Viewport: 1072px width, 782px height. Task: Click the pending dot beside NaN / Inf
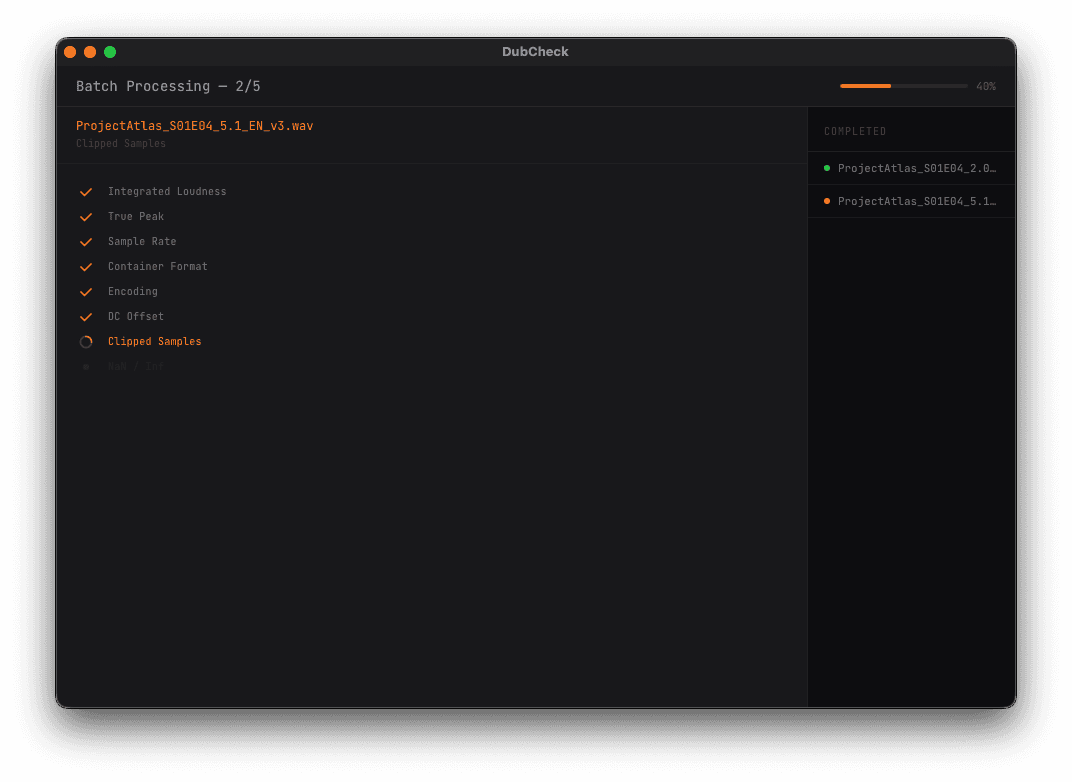[x=86, y=367]
